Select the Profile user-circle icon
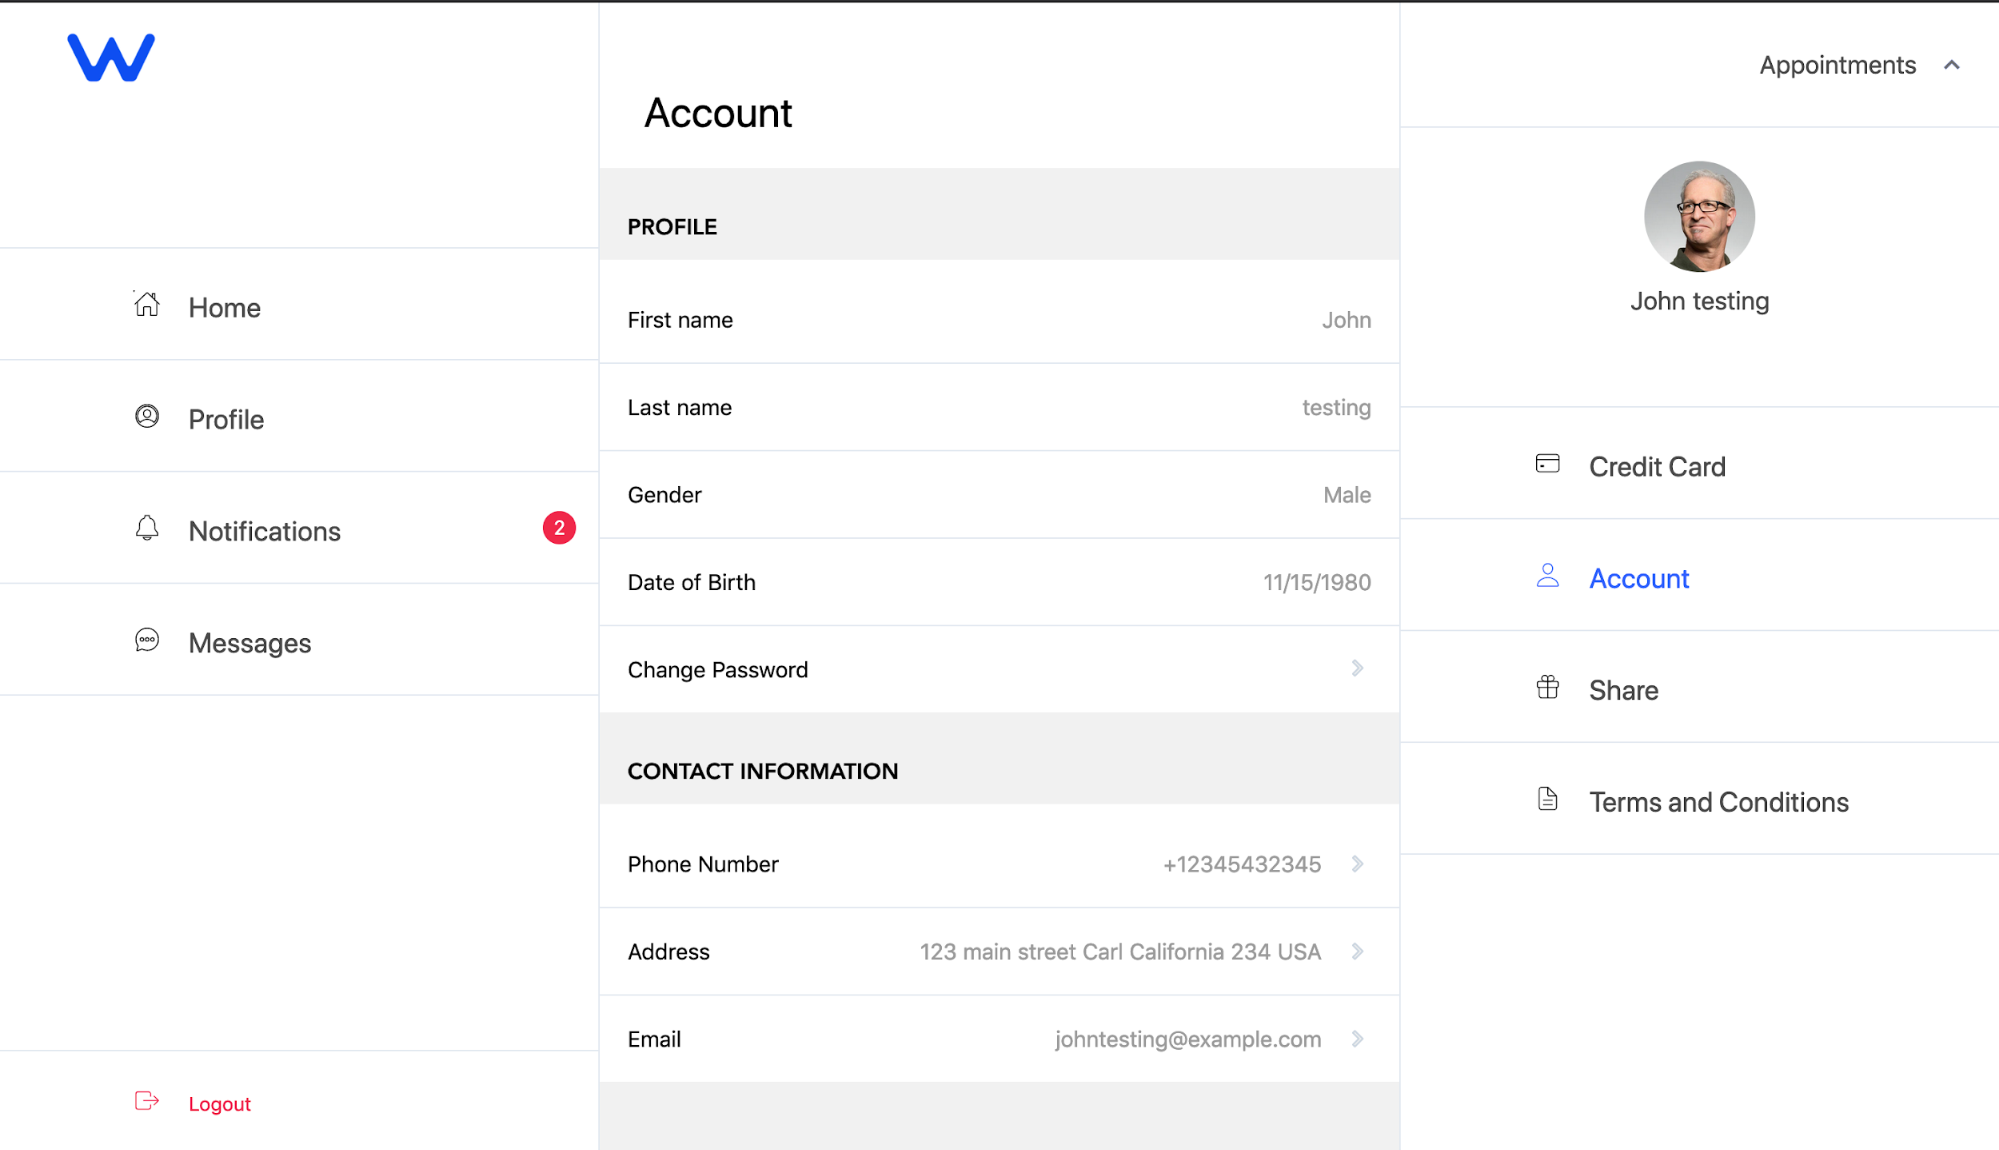The height and width of the screenshot is (1150, 1999). (147, 416)
